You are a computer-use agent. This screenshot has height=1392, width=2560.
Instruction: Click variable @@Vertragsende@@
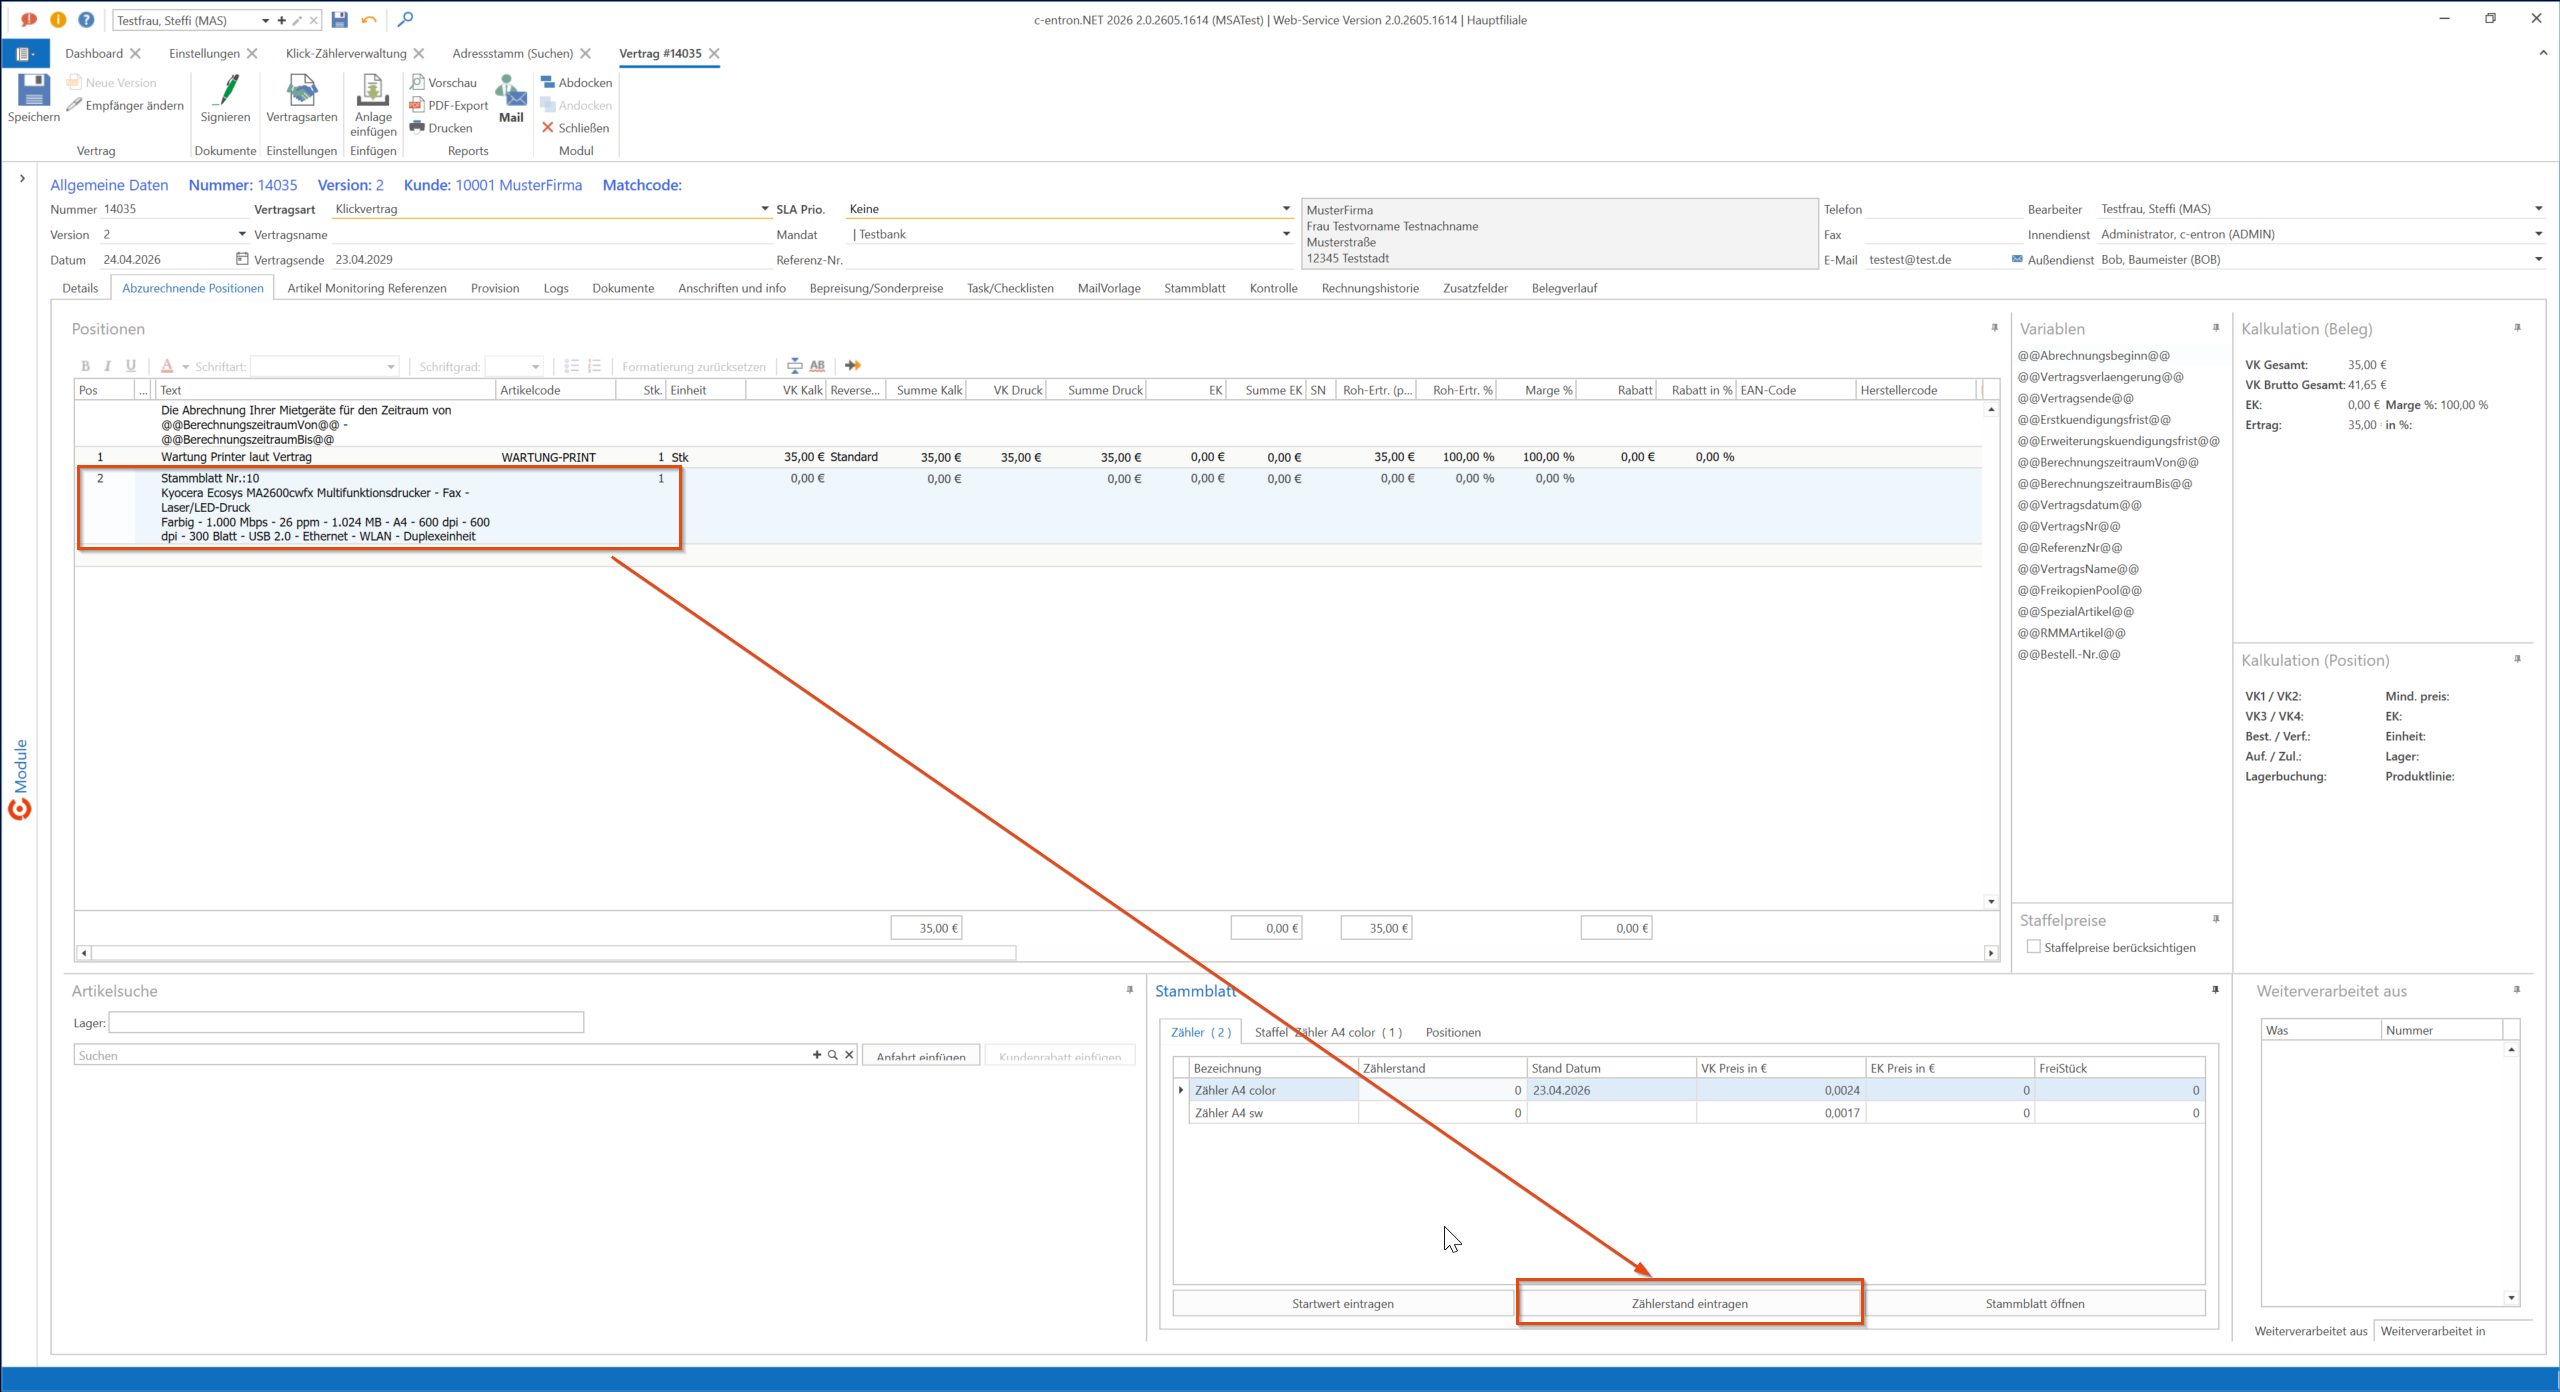point(2075,398)
